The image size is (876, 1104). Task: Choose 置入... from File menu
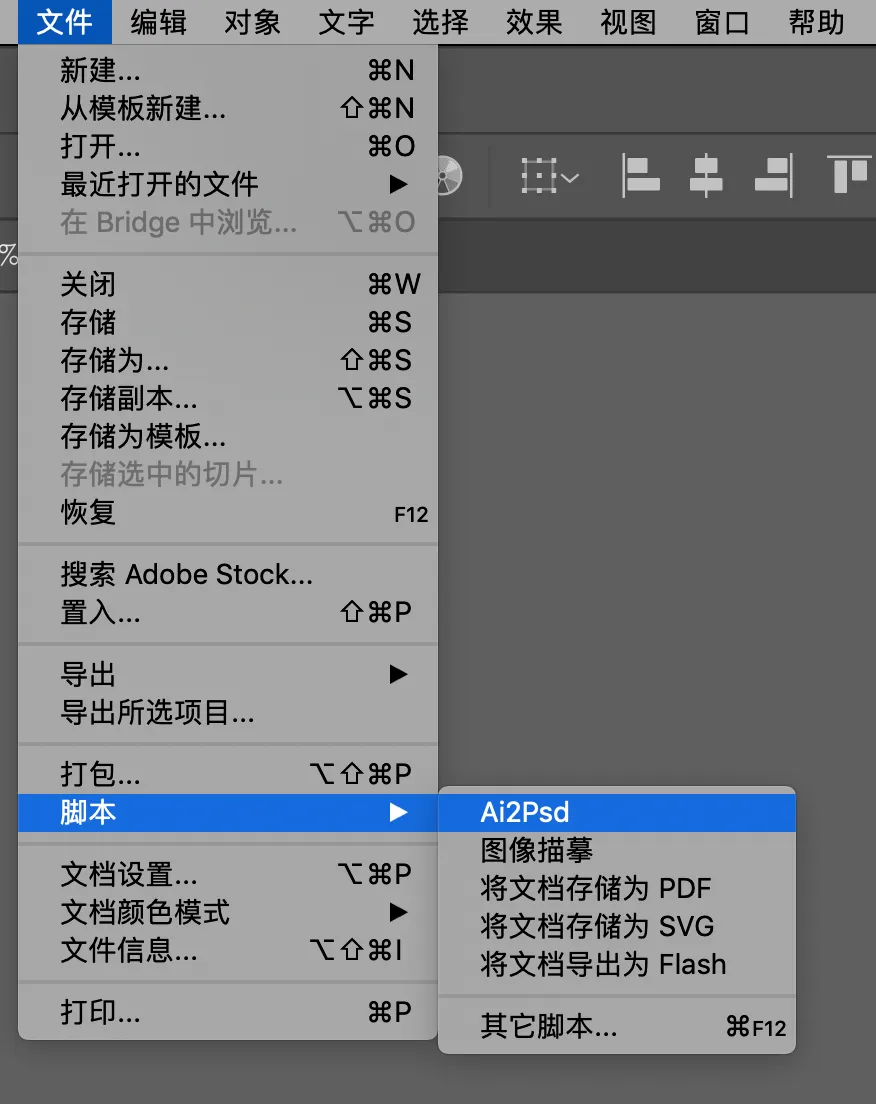[228, 613]
